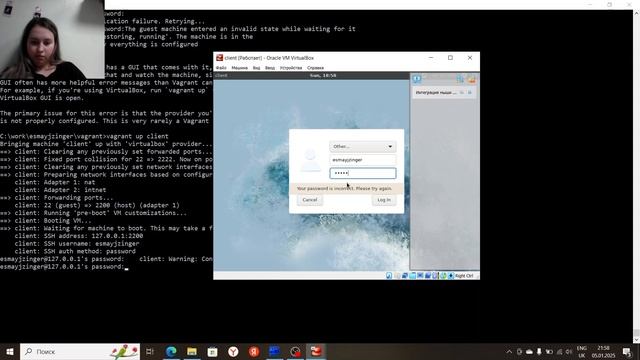Open the clock showing 05.01.2025
This screenshot has width=640, height=360.
coord(604,352)
